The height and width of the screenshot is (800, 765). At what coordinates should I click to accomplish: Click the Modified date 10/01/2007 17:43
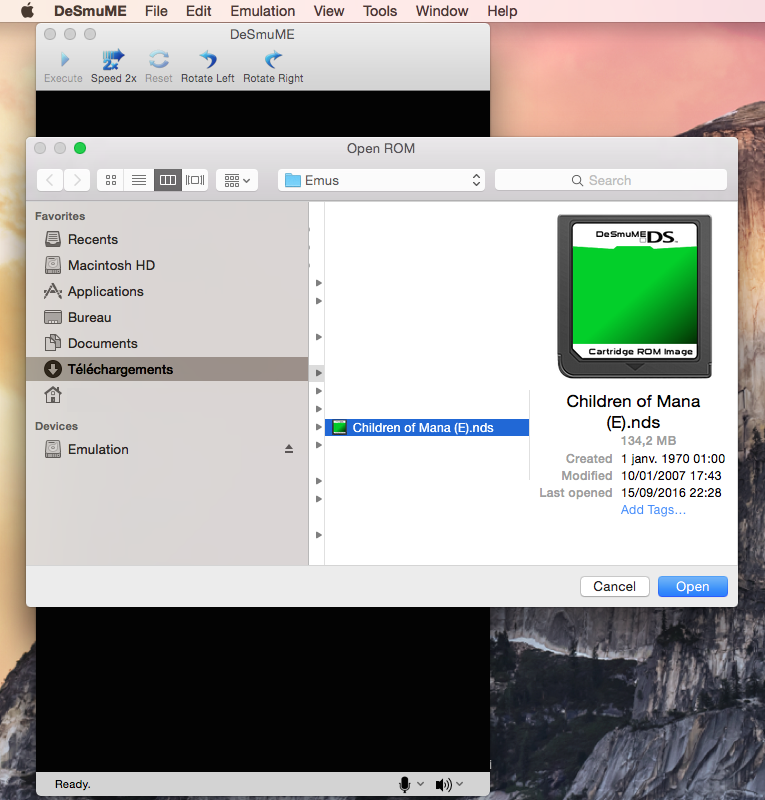671,476
